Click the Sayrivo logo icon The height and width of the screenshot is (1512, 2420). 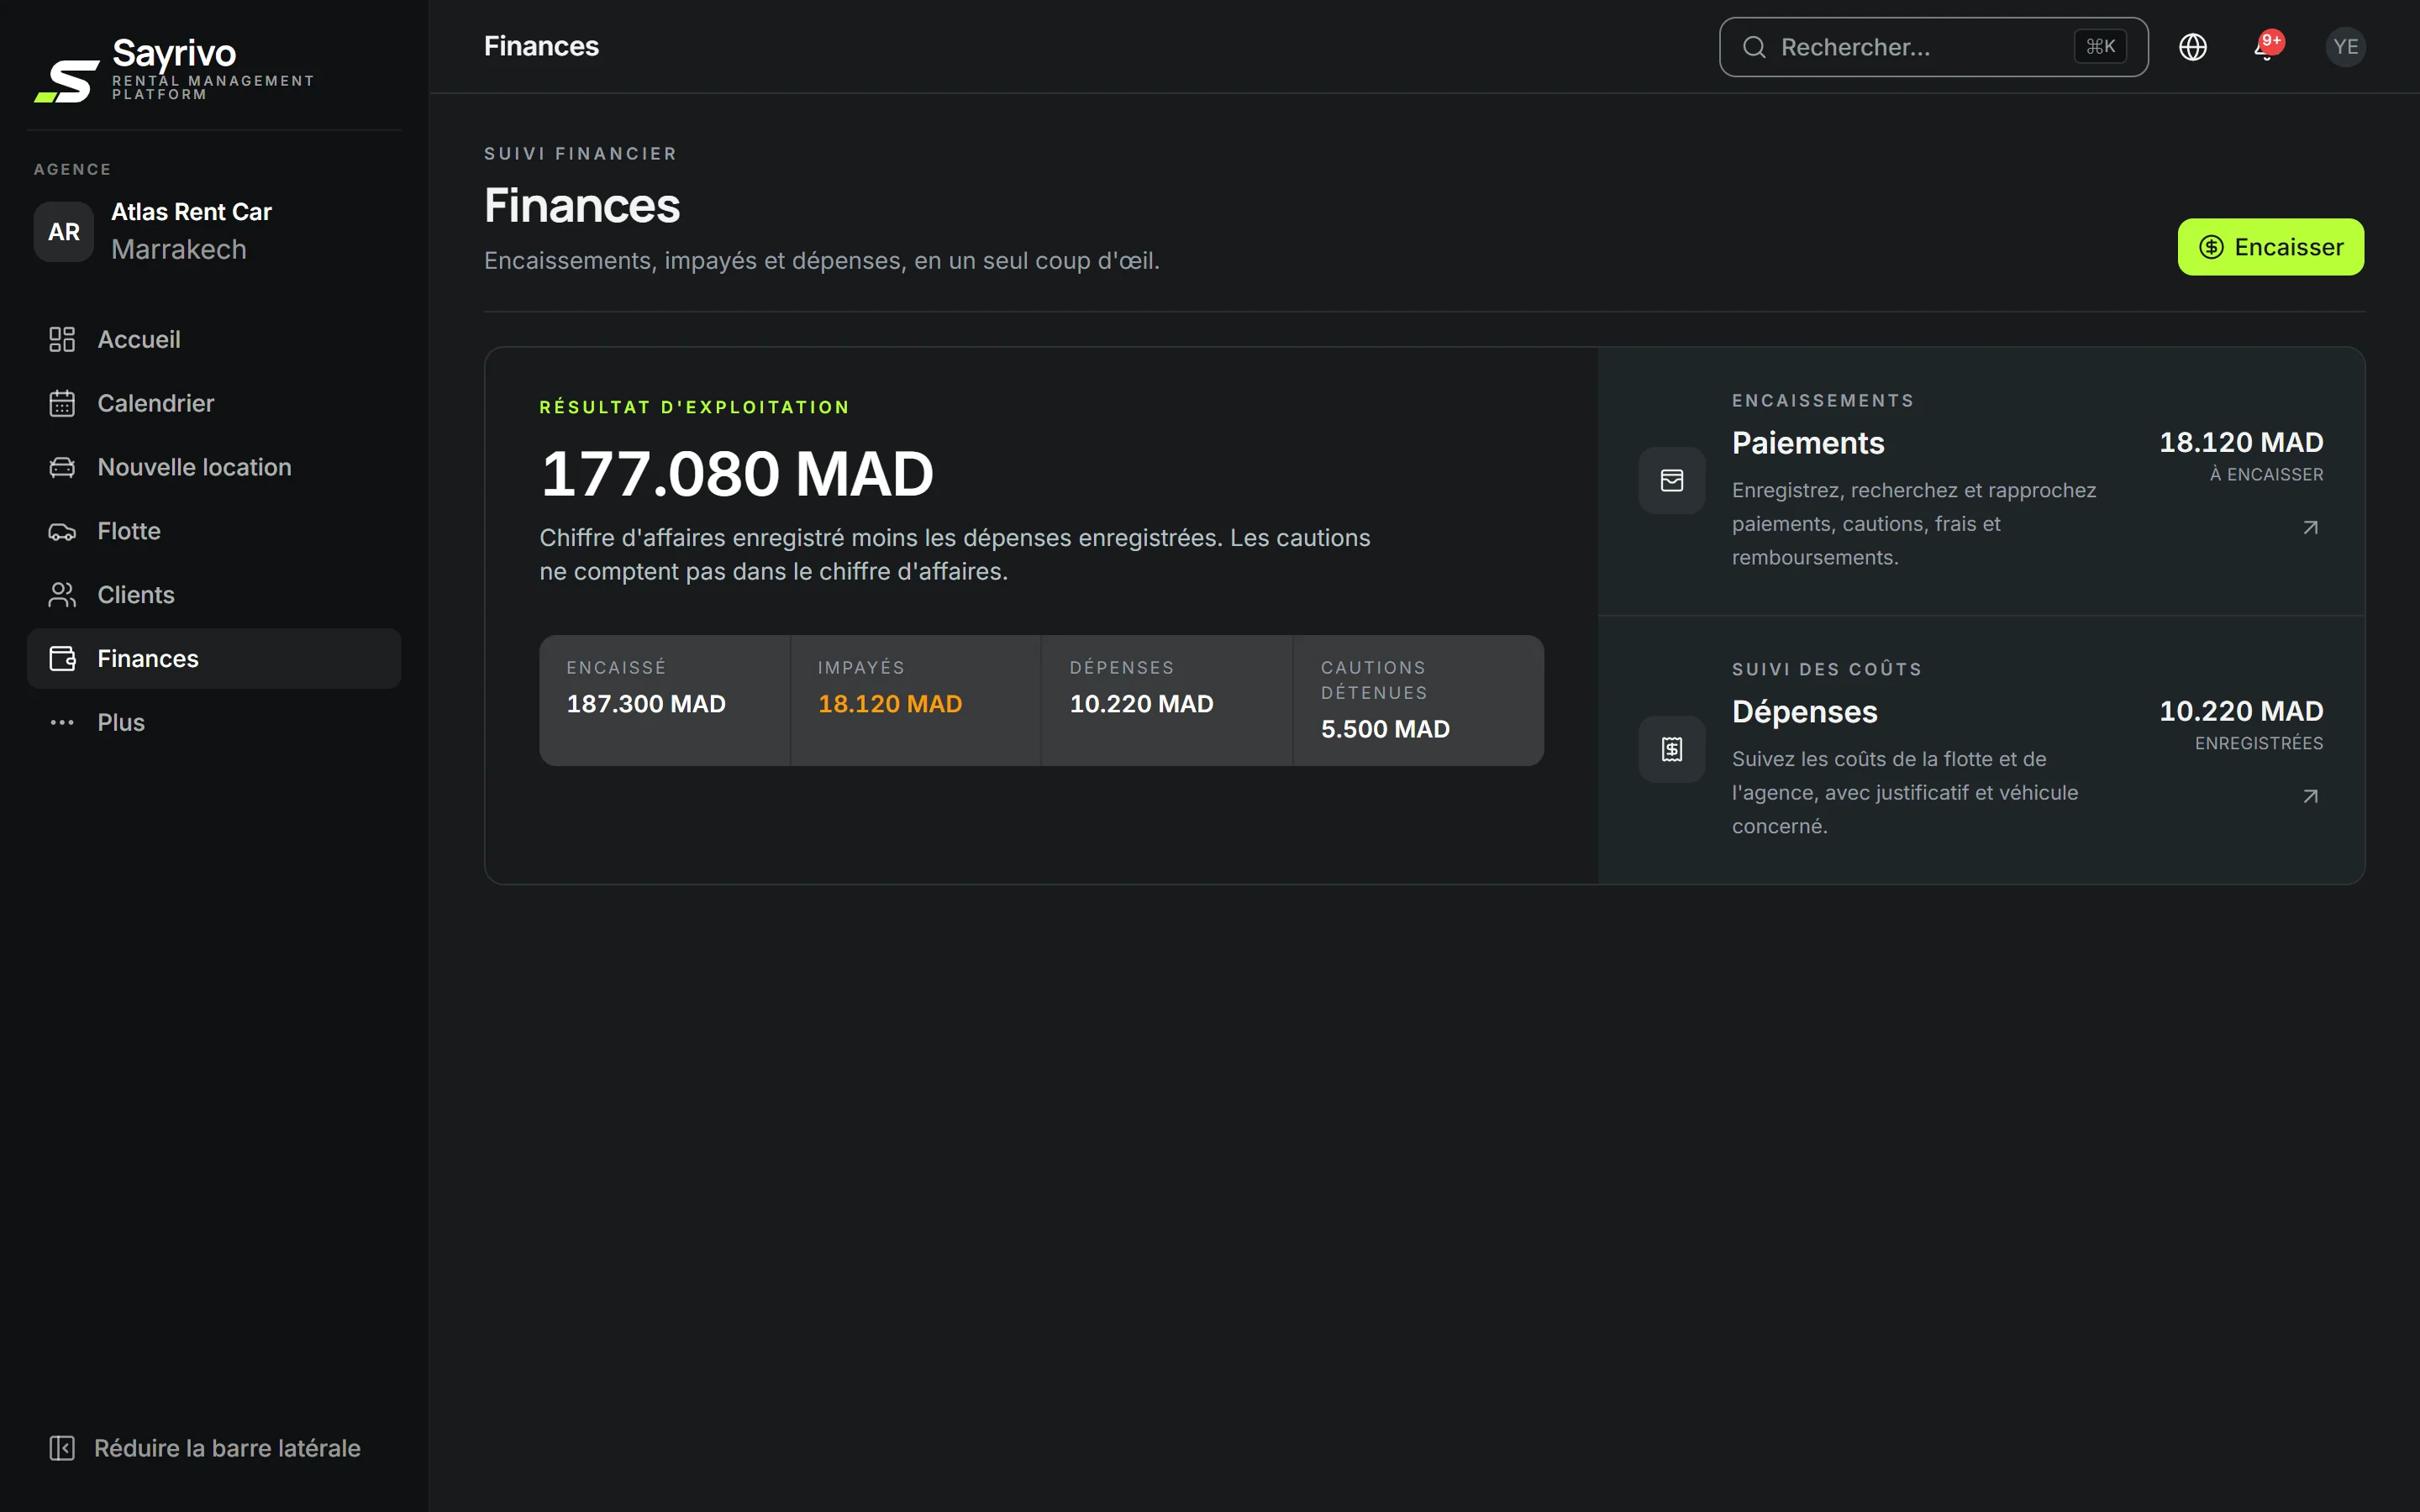67,81
